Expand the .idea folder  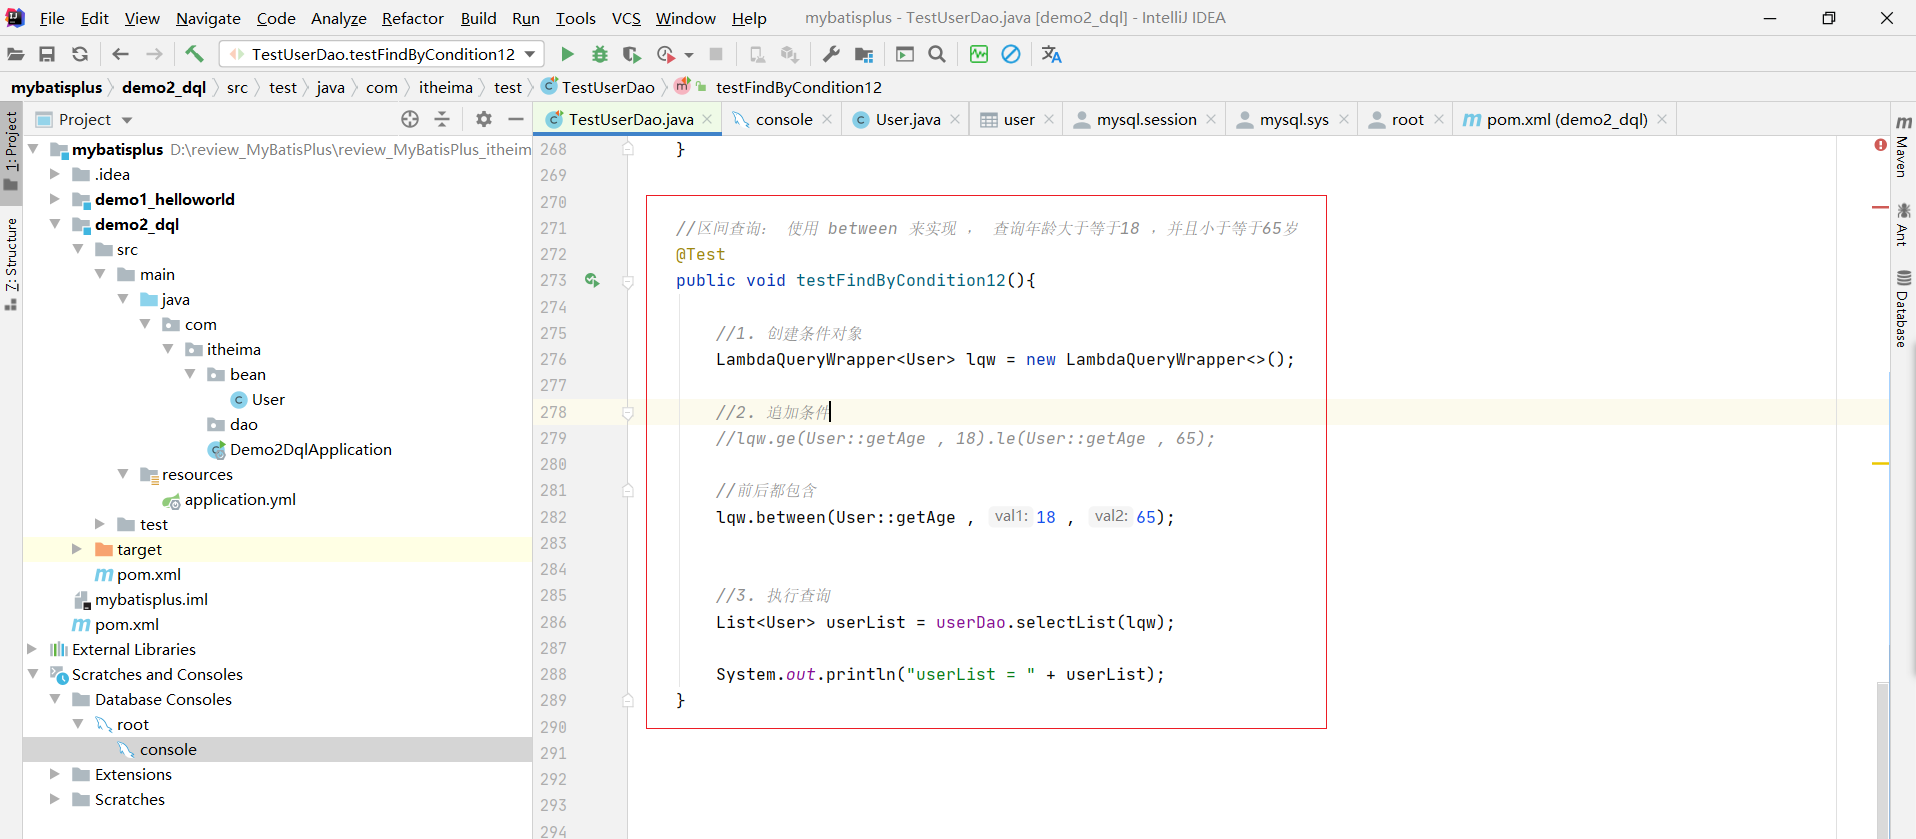pyautogui.click(x=55, y=174)
